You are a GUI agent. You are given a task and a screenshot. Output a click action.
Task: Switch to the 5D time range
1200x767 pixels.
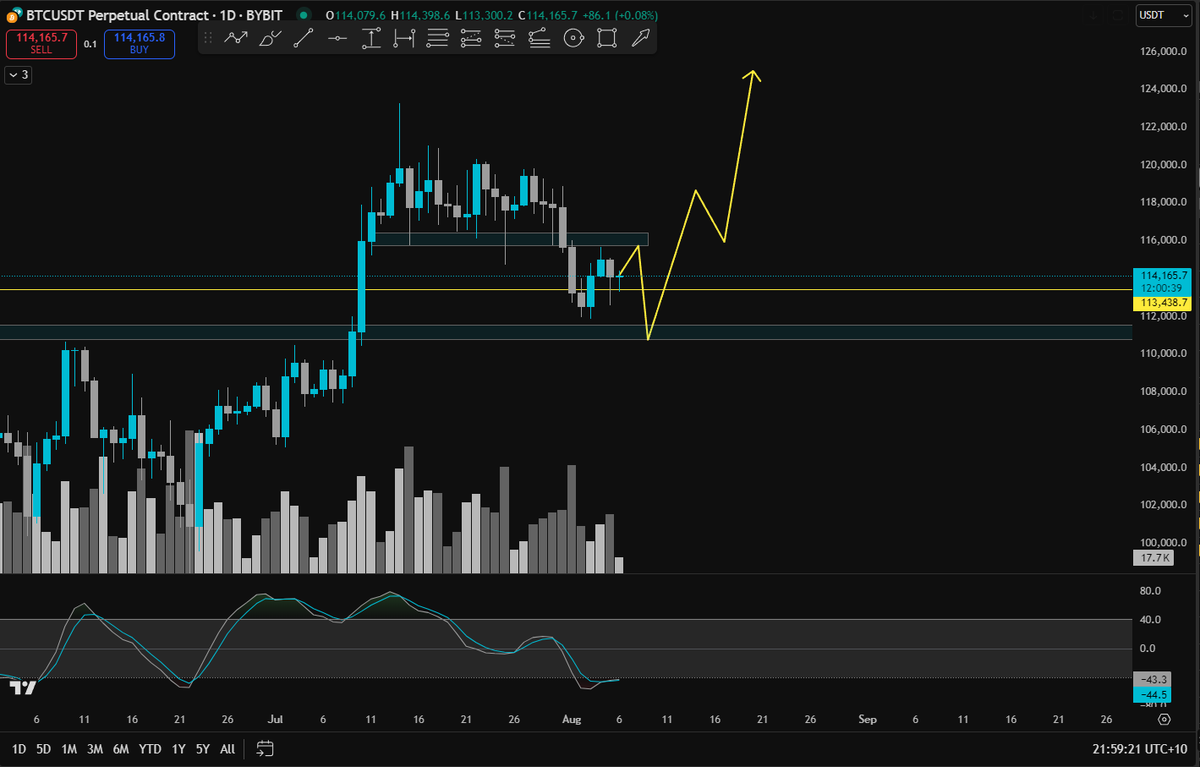pyautogui.click(x=44, y=748)
